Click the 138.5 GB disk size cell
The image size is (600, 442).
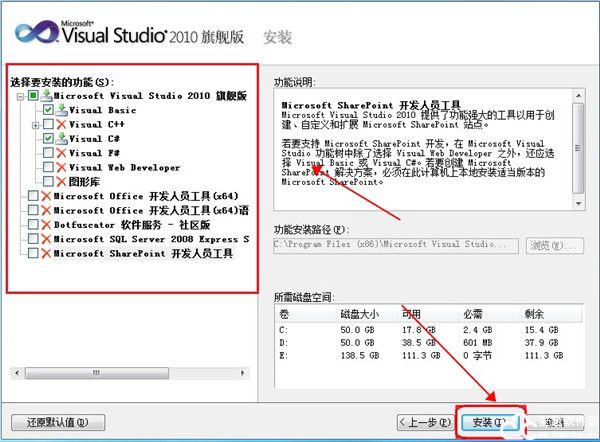click(x=360, y=356)
